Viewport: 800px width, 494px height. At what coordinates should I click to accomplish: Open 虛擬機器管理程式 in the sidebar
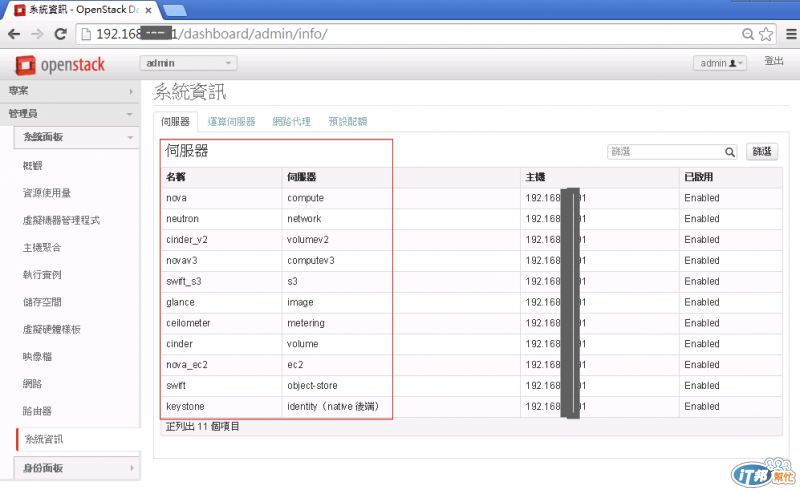[61, 220]
